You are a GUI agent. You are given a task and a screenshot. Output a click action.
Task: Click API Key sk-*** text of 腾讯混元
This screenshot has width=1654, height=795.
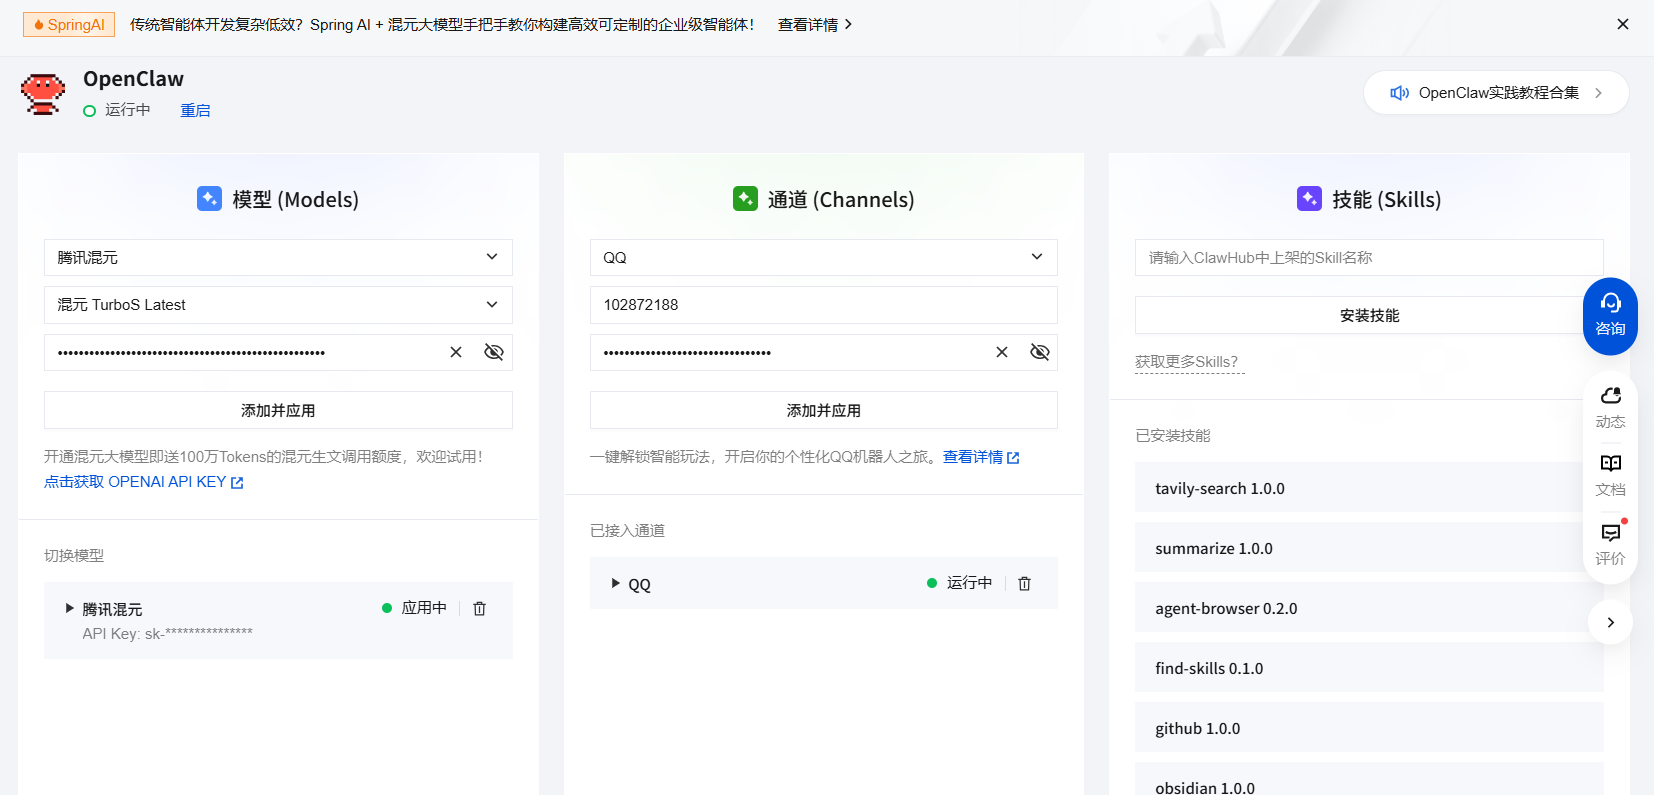pos(167,633)
